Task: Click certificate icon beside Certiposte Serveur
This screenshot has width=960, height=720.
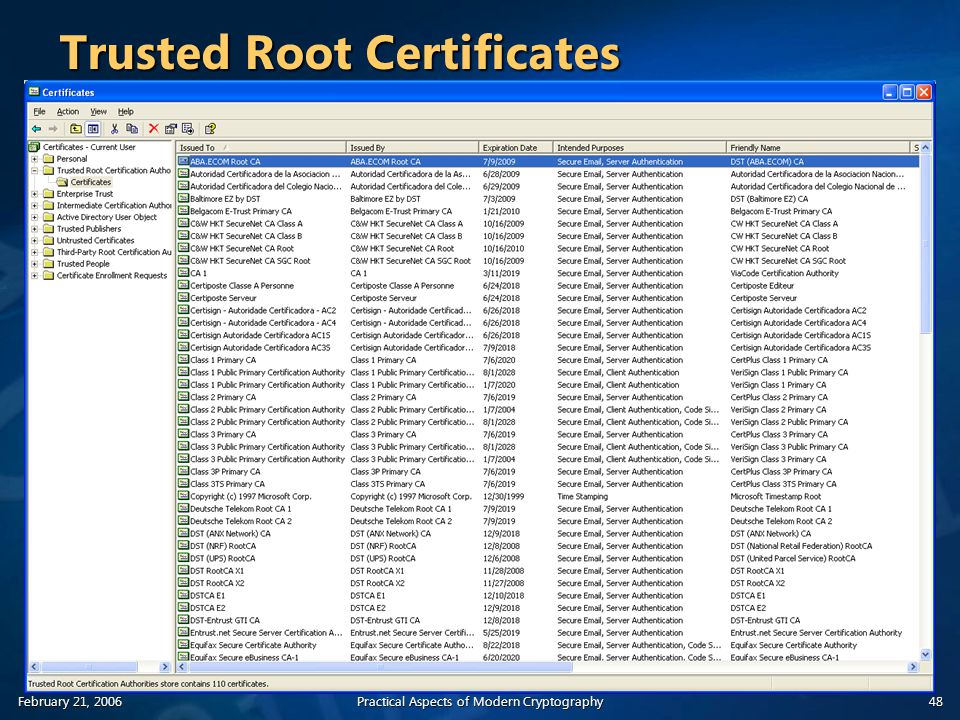Action: (x=183, y=298)
